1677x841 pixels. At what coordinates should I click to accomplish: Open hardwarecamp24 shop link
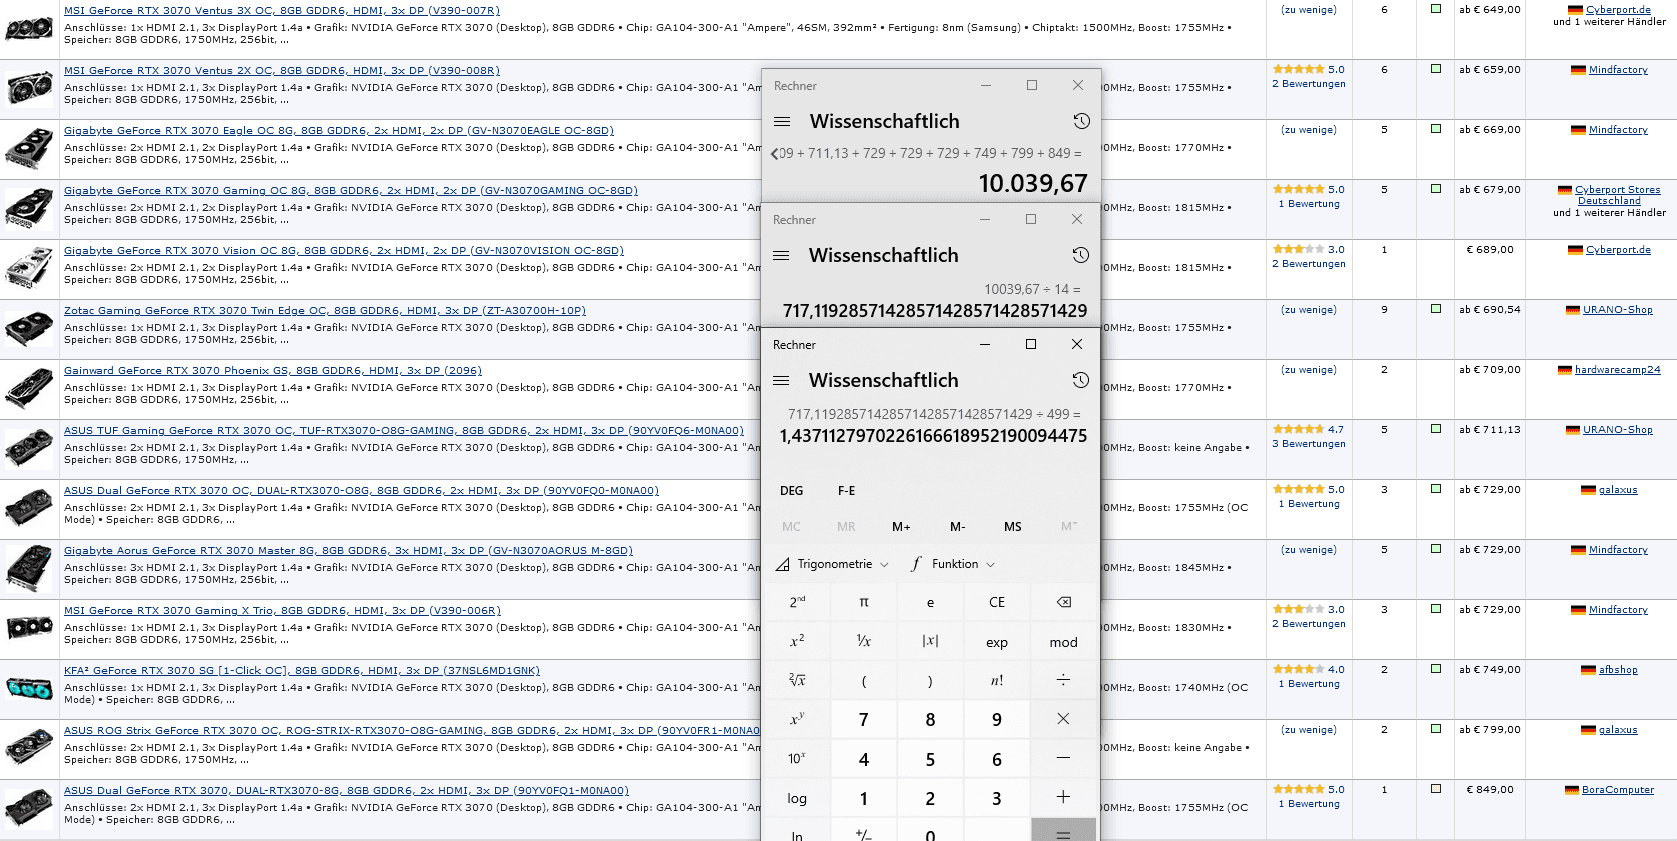1617,370
